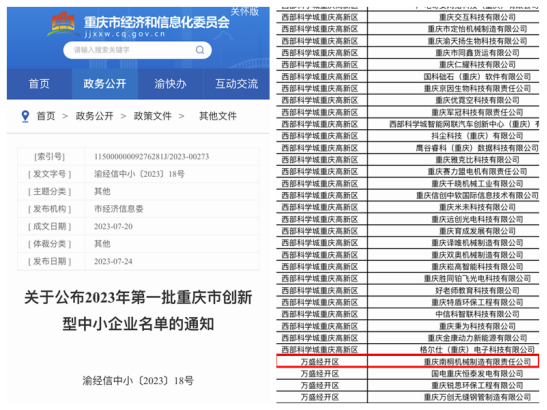The width and height of the screenshot is (547, 410).
Task: Click the document number 渝经信中小〔2023〕18号 in the info table
Action: (x=139, y=174)
